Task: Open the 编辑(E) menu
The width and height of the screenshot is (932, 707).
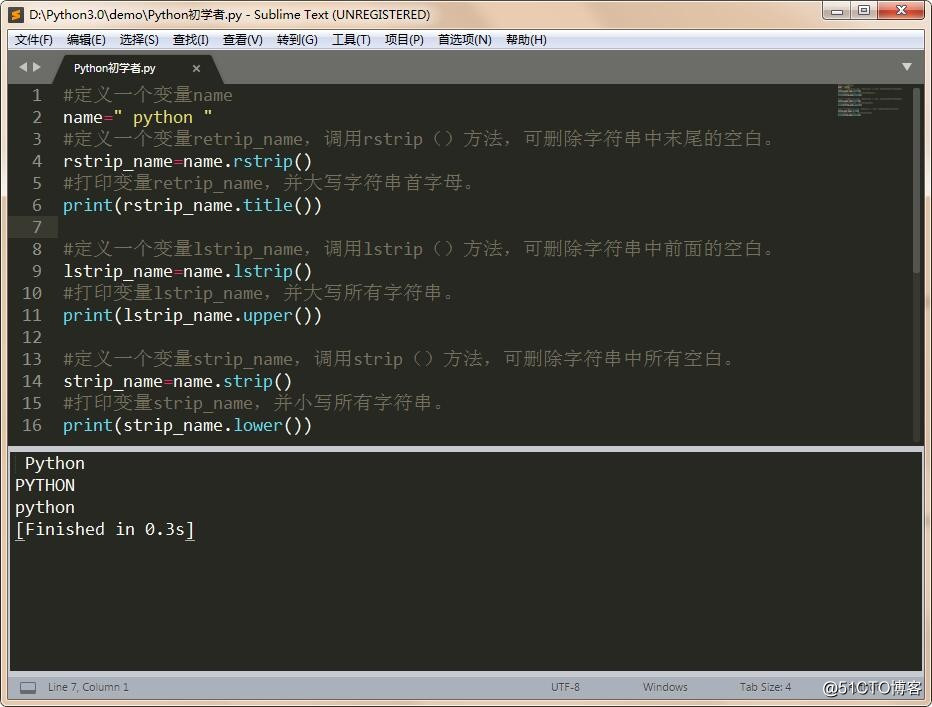Action: pos(86,40)
